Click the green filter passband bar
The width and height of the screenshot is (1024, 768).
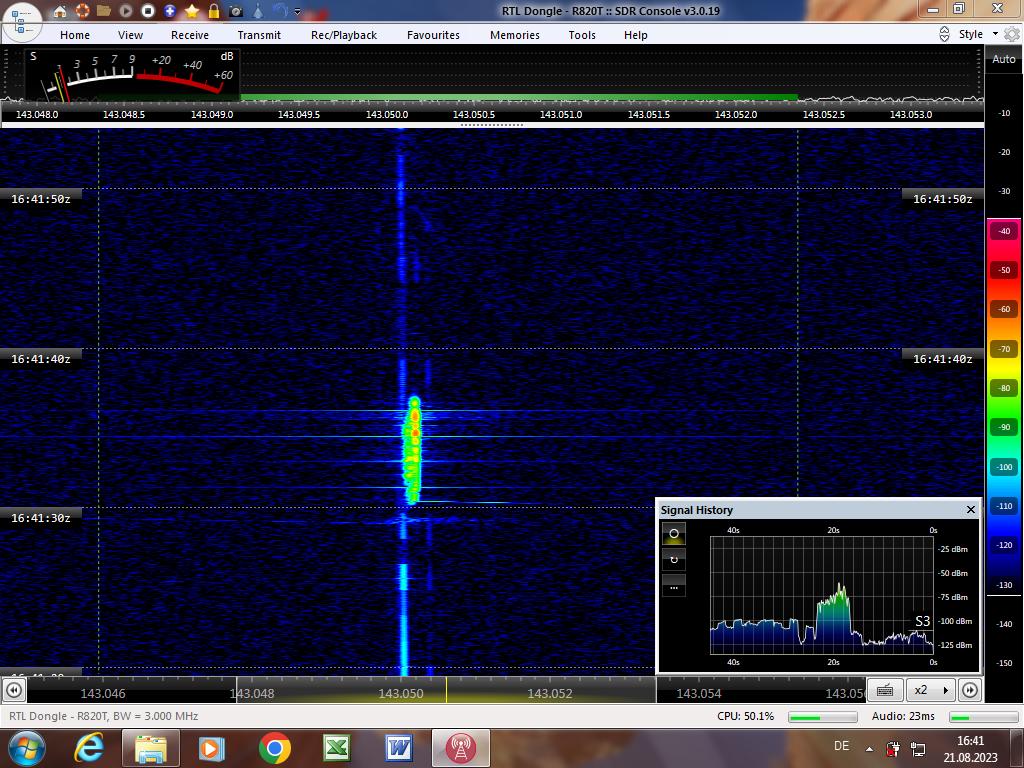click(x=519, y=98)
